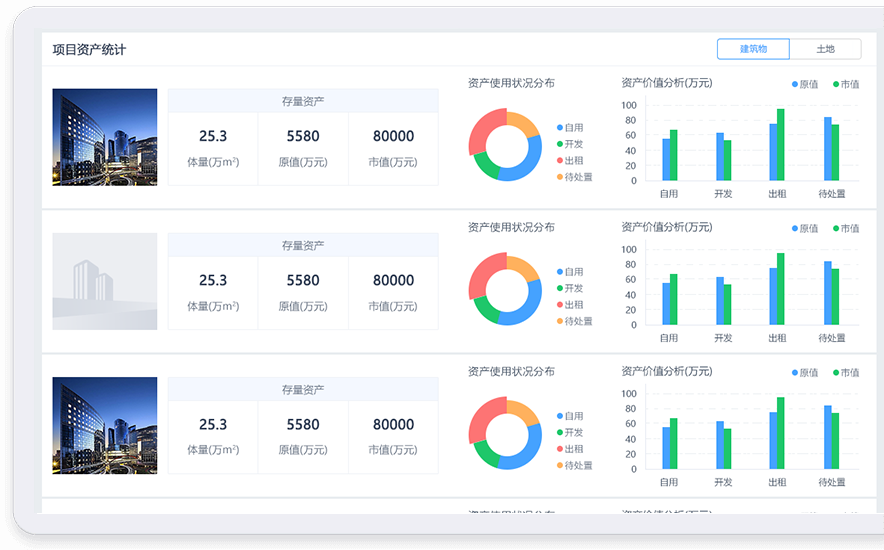Toggle 待处置 legend in second donut chart
Viewport: 884px width, 550px height.
point(574,321)
